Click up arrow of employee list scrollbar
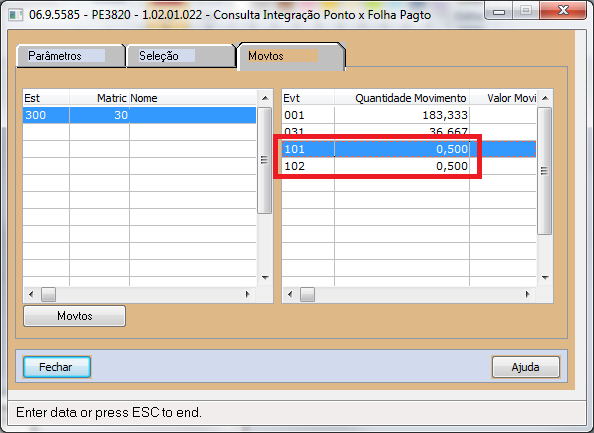 pos(265,98)
